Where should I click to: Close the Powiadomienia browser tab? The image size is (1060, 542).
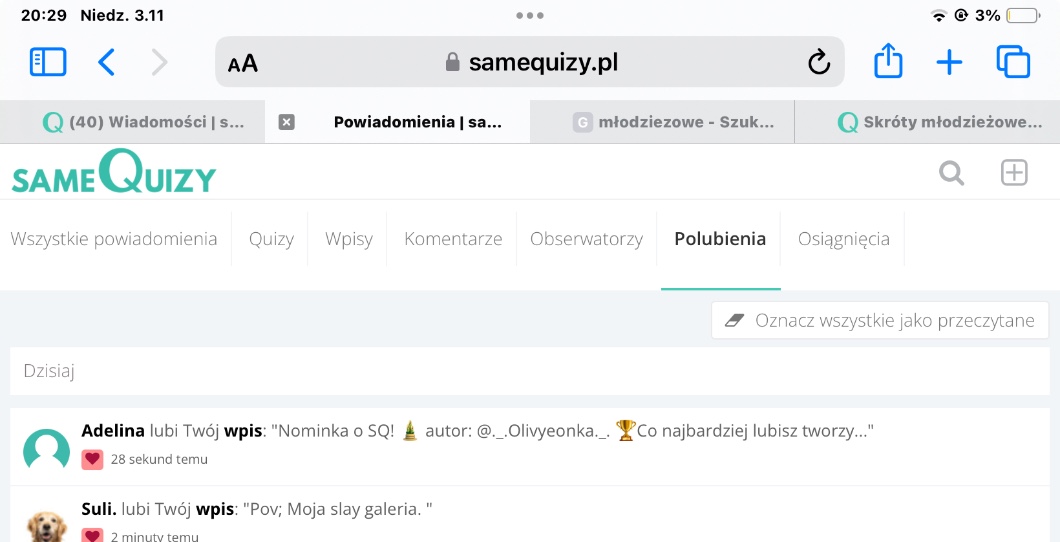click(x=286, y=122)
